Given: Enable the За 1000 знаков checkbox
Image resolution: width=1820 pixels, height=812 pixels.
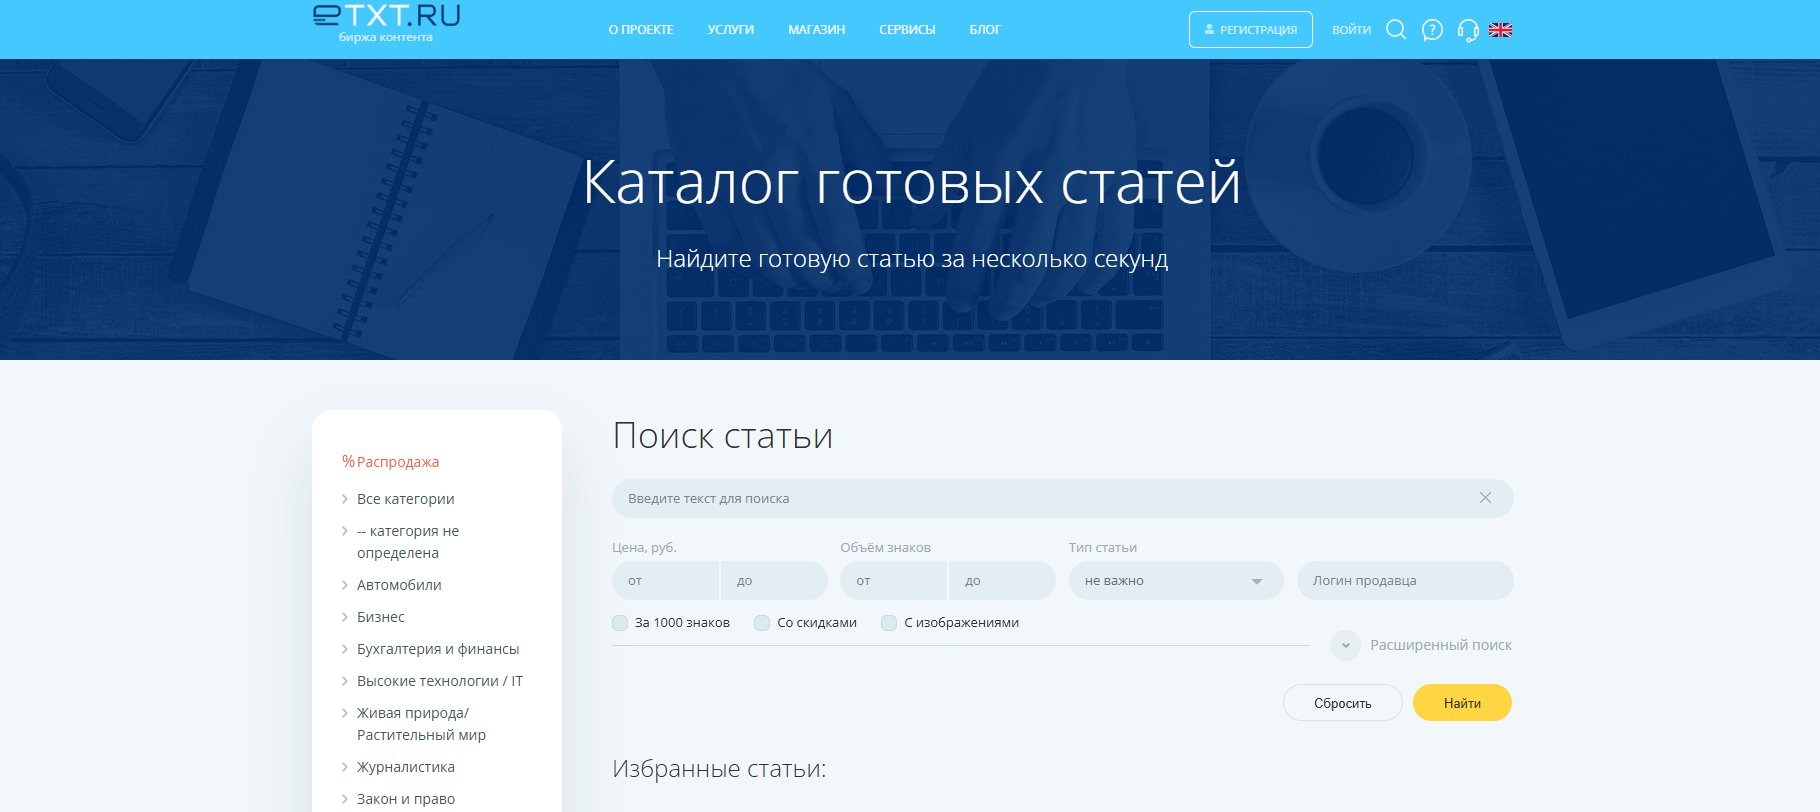Looking at the screenshot, I should (620, 623).
